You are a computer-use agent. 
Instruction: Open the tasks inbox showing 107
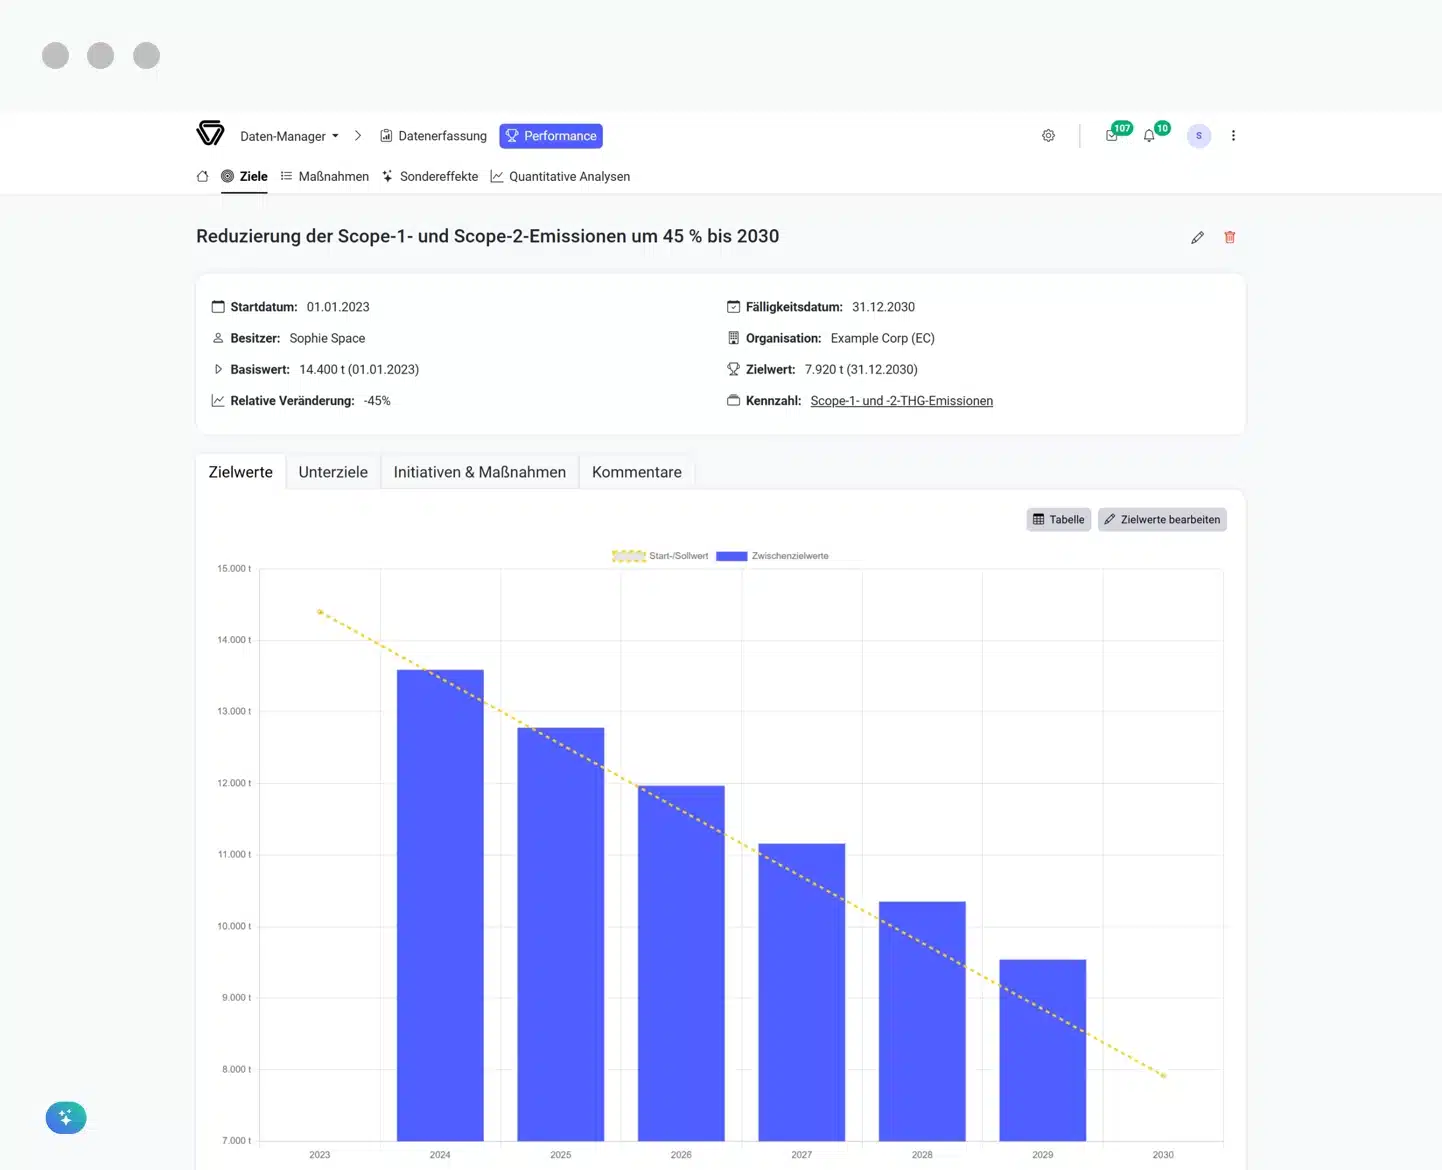pos(1113,135)
